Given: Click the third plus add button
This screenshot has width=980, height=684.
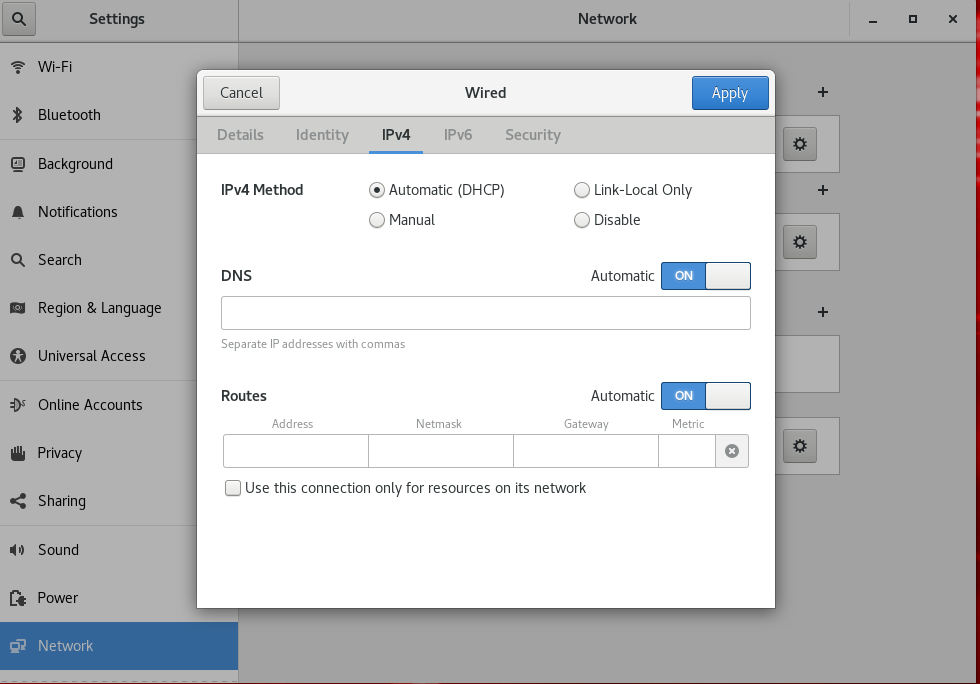Looking at the screenshot, I should [x=822, y=312].
